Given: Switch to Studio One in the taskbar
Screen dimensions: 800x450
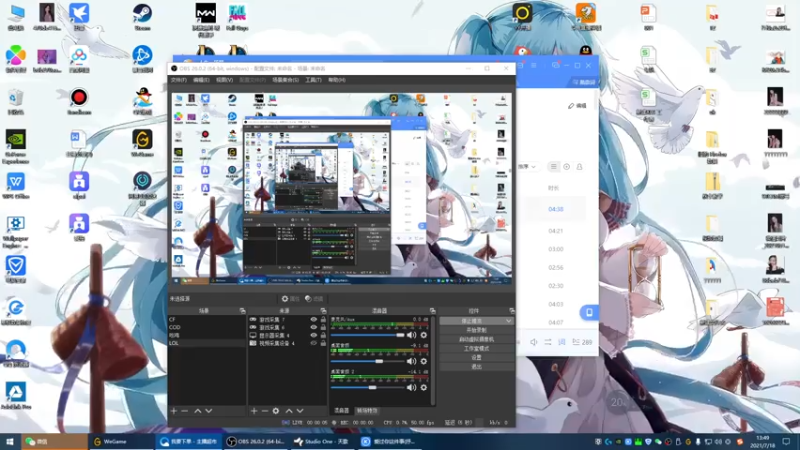Looking at the screenshot, I should point(322,441).
